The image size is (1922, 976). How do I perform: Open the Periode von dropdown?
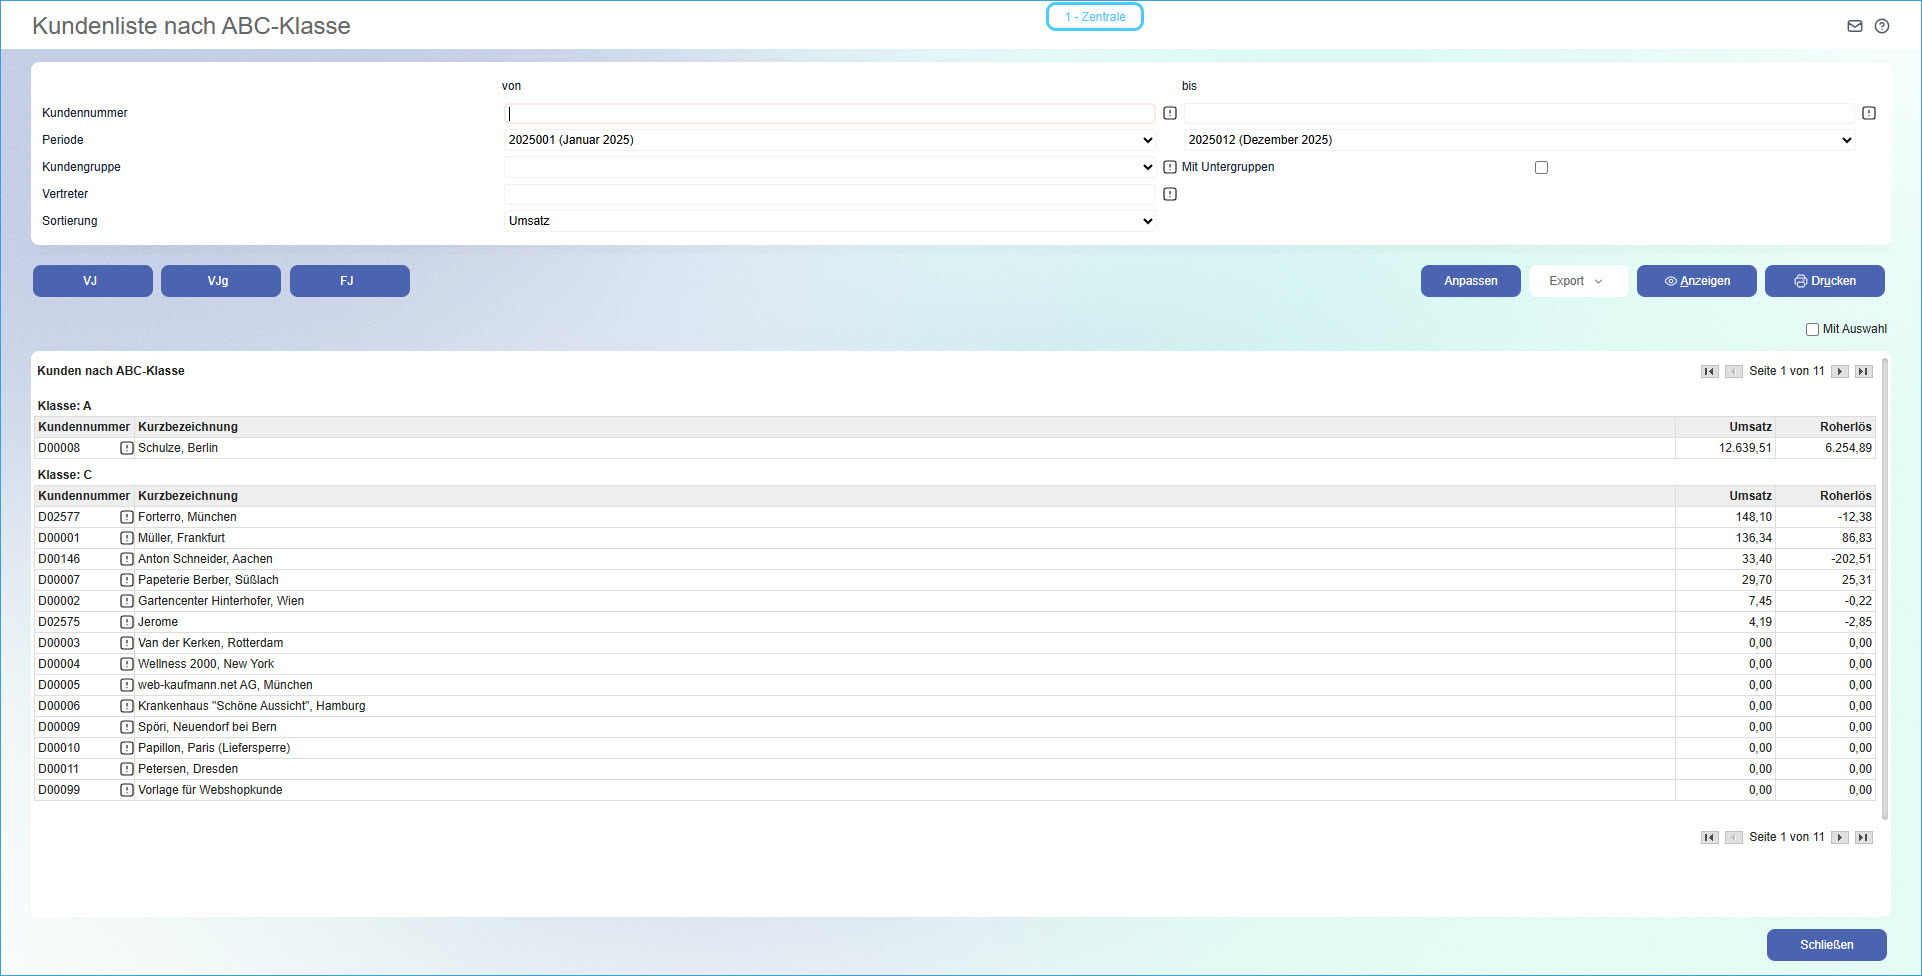tap(829, 140)
